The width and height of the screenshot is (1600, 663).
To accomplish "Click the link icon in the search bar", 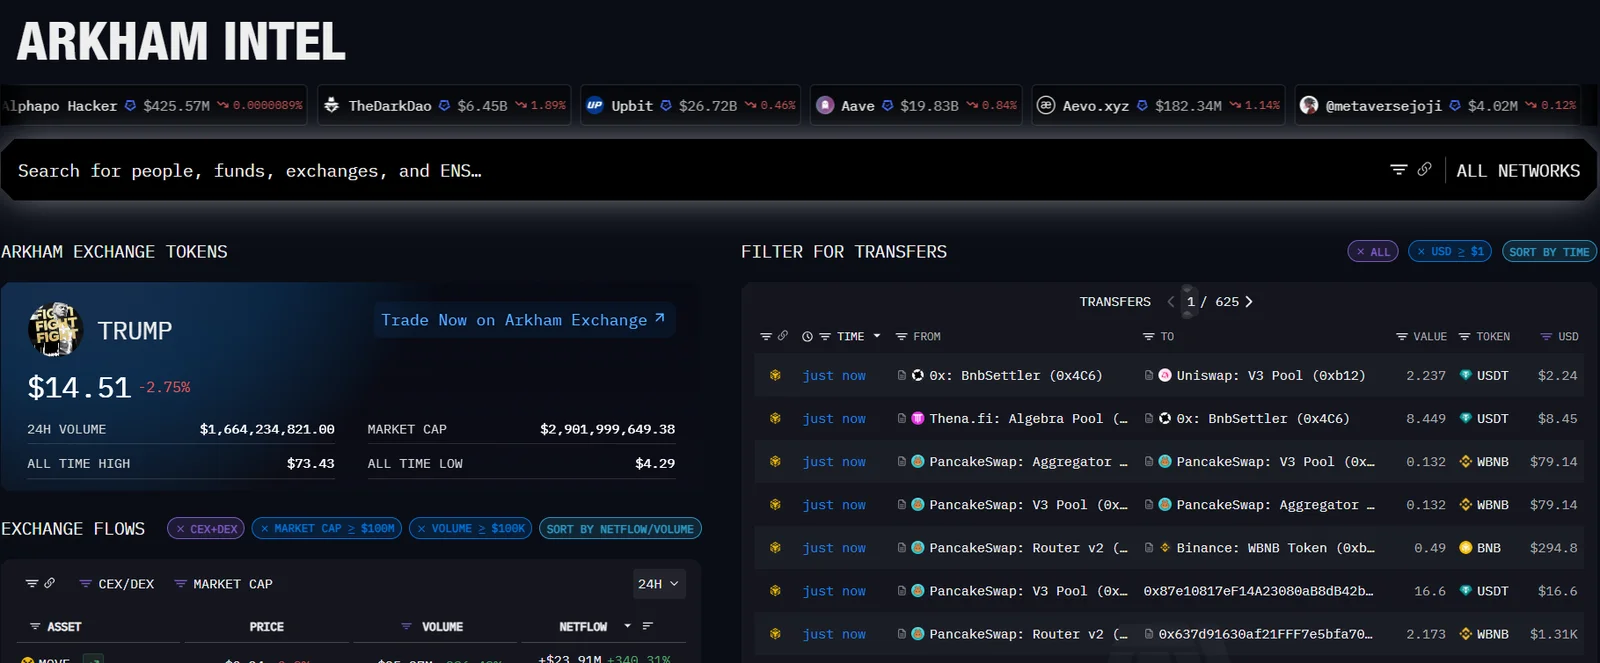I will pos(1424,169).
